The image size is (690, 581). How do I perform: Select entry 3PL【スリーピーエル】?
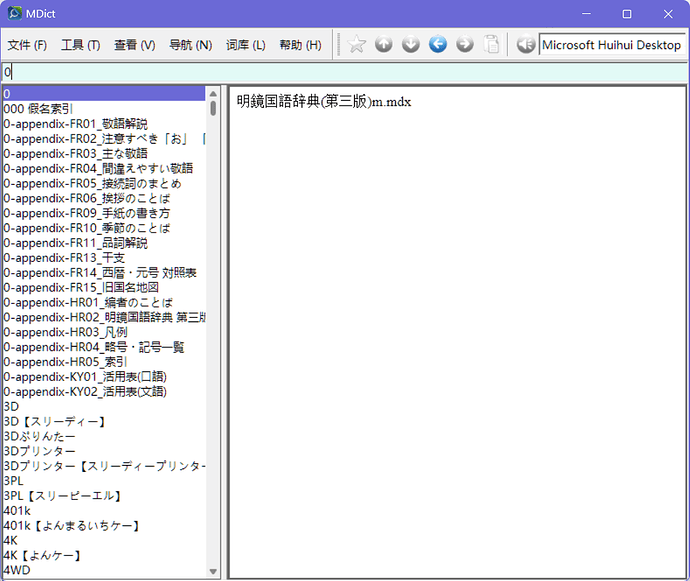(x=104, y=496)
